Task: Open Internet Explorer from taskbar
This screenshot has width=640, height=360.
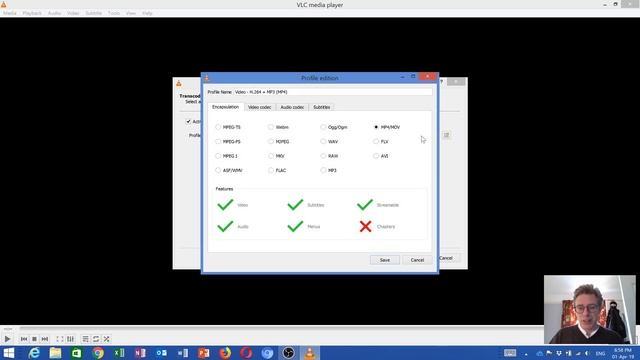Action: 34,353
